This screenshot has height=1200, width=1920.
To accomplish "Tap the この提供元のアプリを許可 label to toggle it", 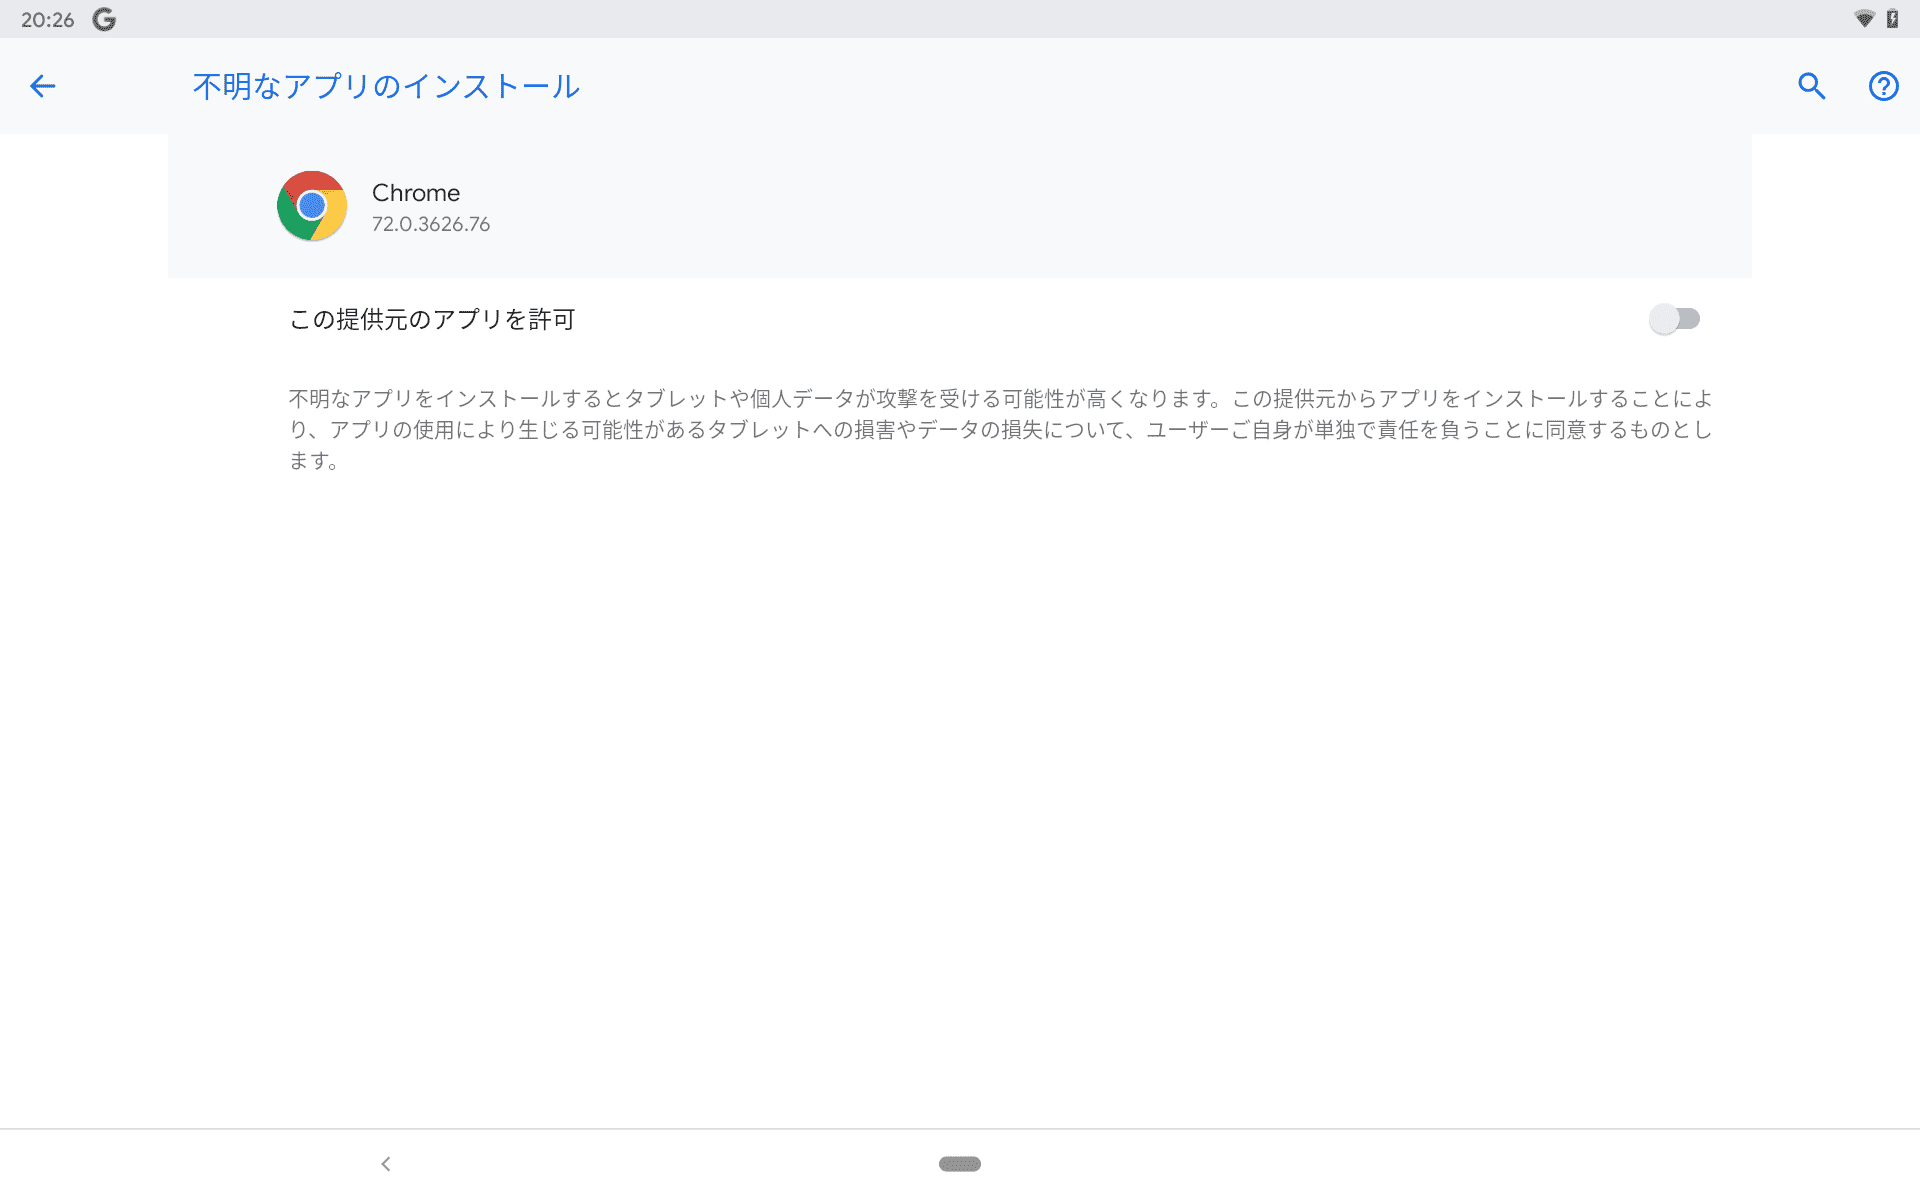I will pyautogui.click(x=430, y=319).
